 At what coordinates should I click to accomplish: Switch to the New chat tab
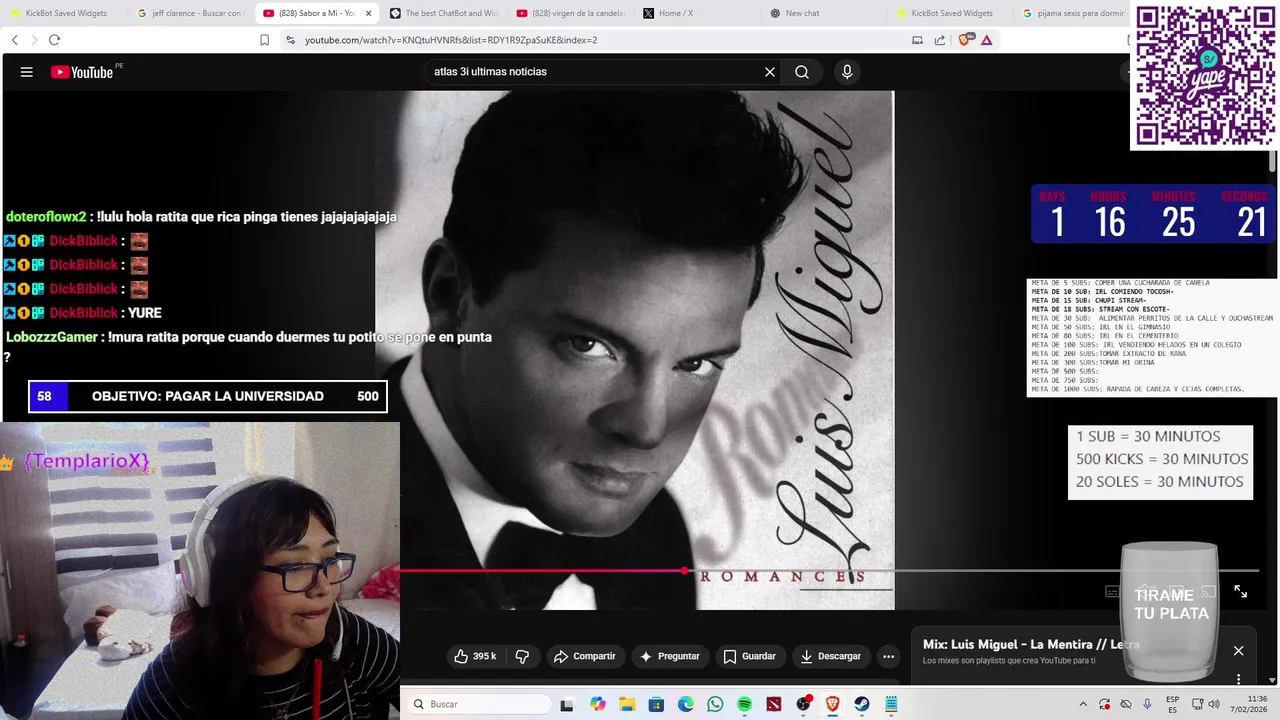pos(822,13)
